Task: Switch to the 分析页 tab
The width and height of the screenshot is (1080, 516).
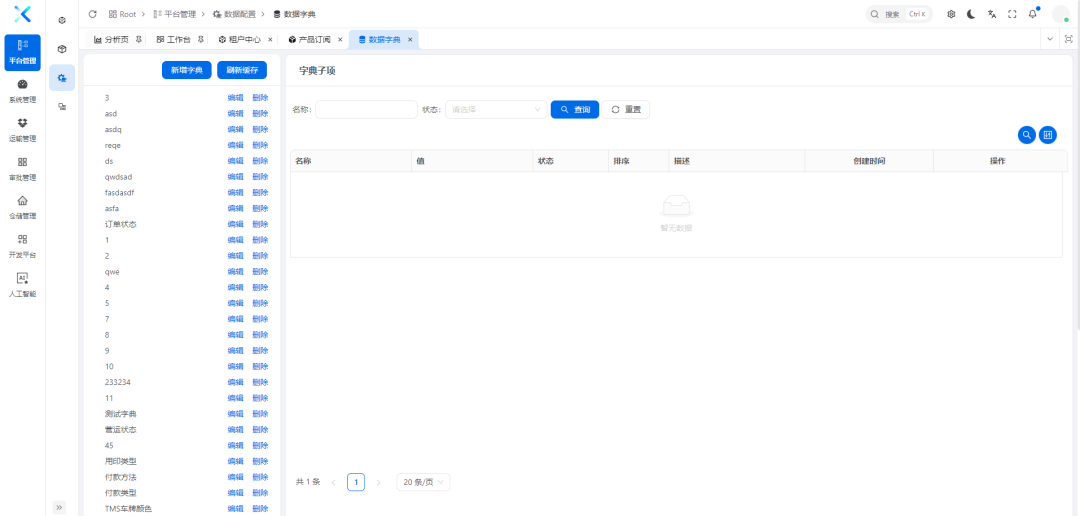Action: click(111, 39)
